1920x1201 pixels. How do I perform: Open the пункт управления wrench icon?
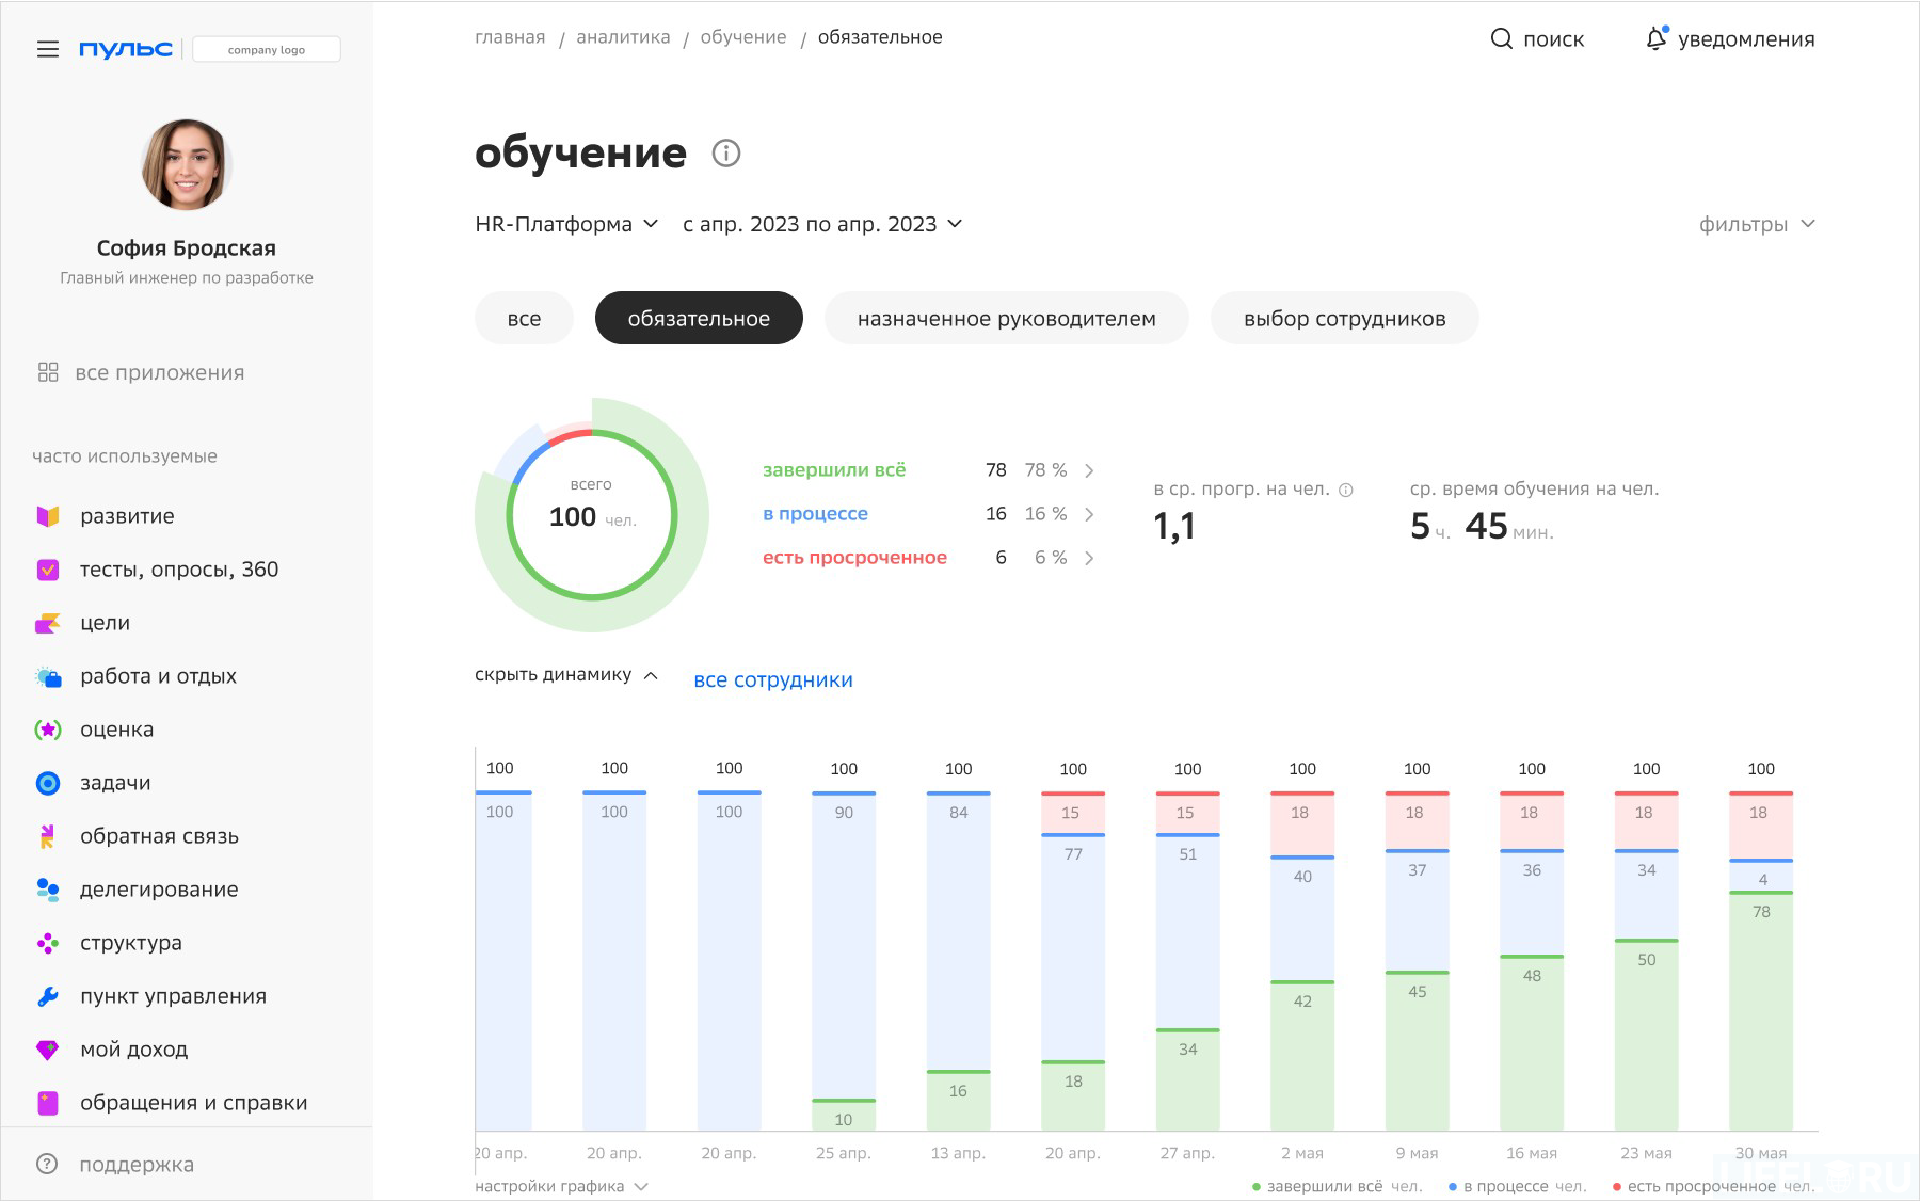[x=47, y=996]
